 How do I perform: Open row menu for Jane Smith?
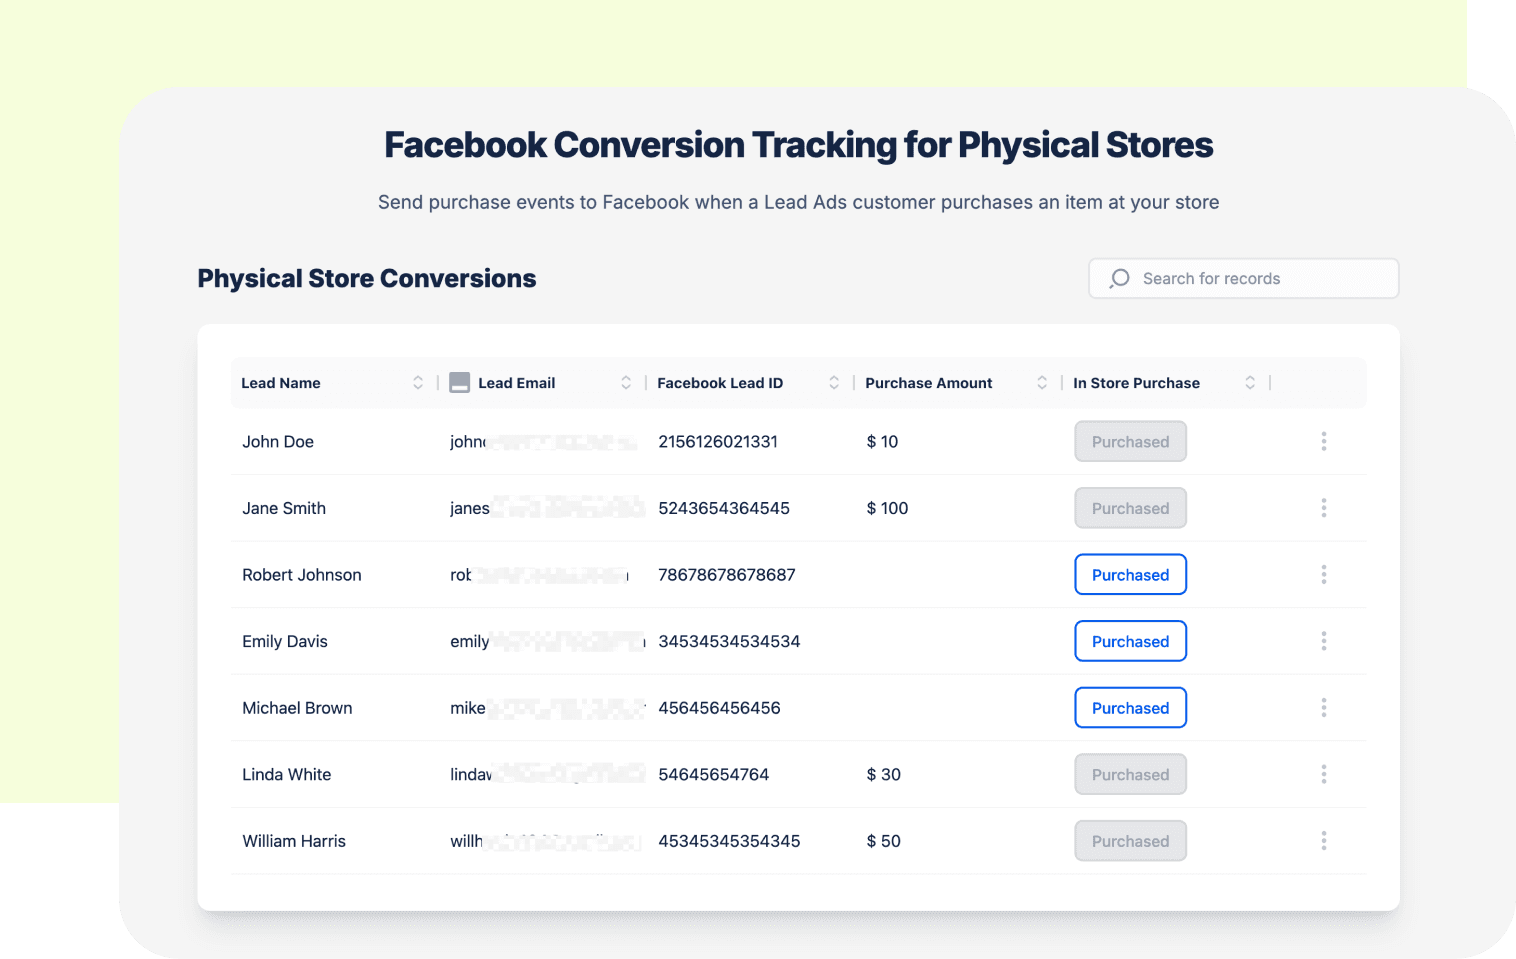[x=1323, y=508]
